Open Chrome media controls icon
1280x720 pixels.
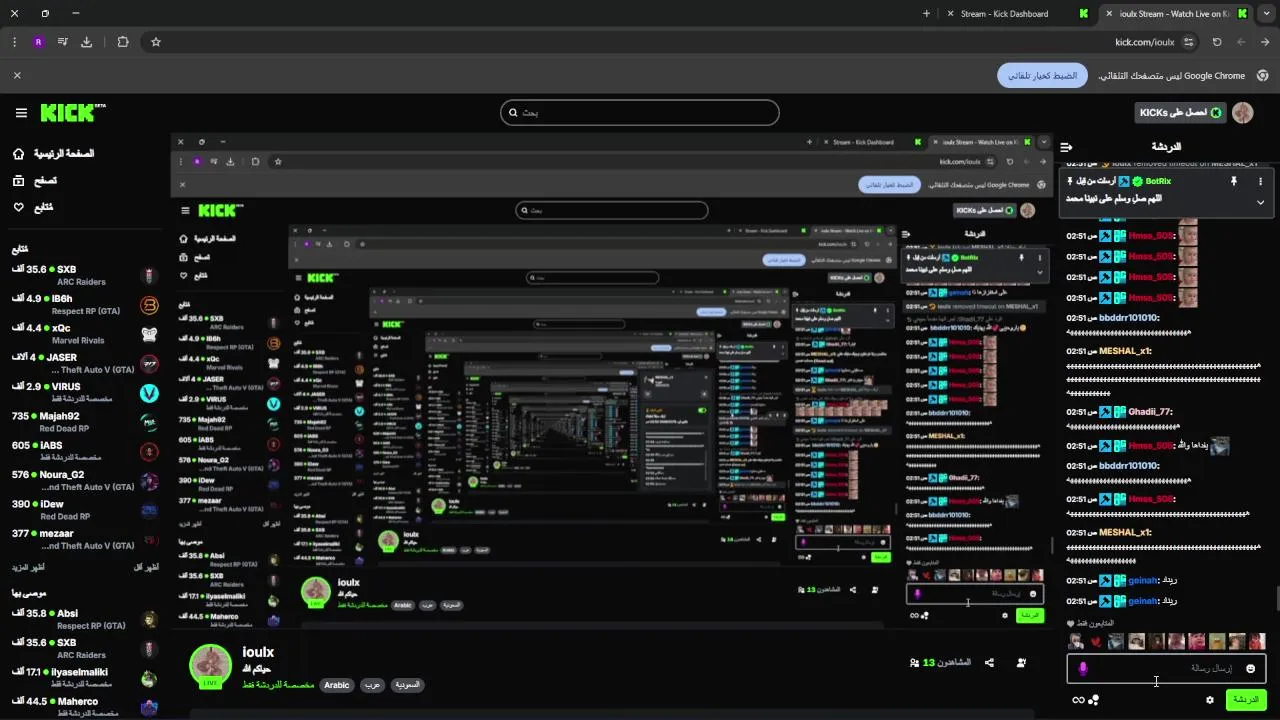pos(62,42)
